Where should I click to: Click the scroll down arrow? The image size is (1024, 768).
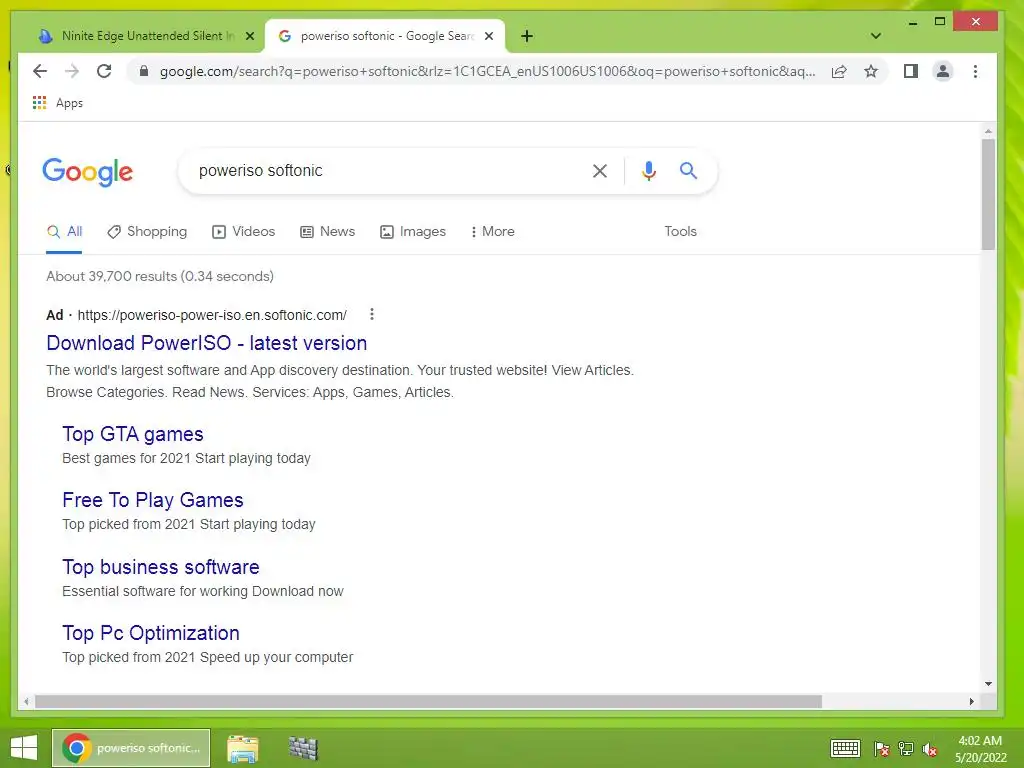[x=988, y=684]
